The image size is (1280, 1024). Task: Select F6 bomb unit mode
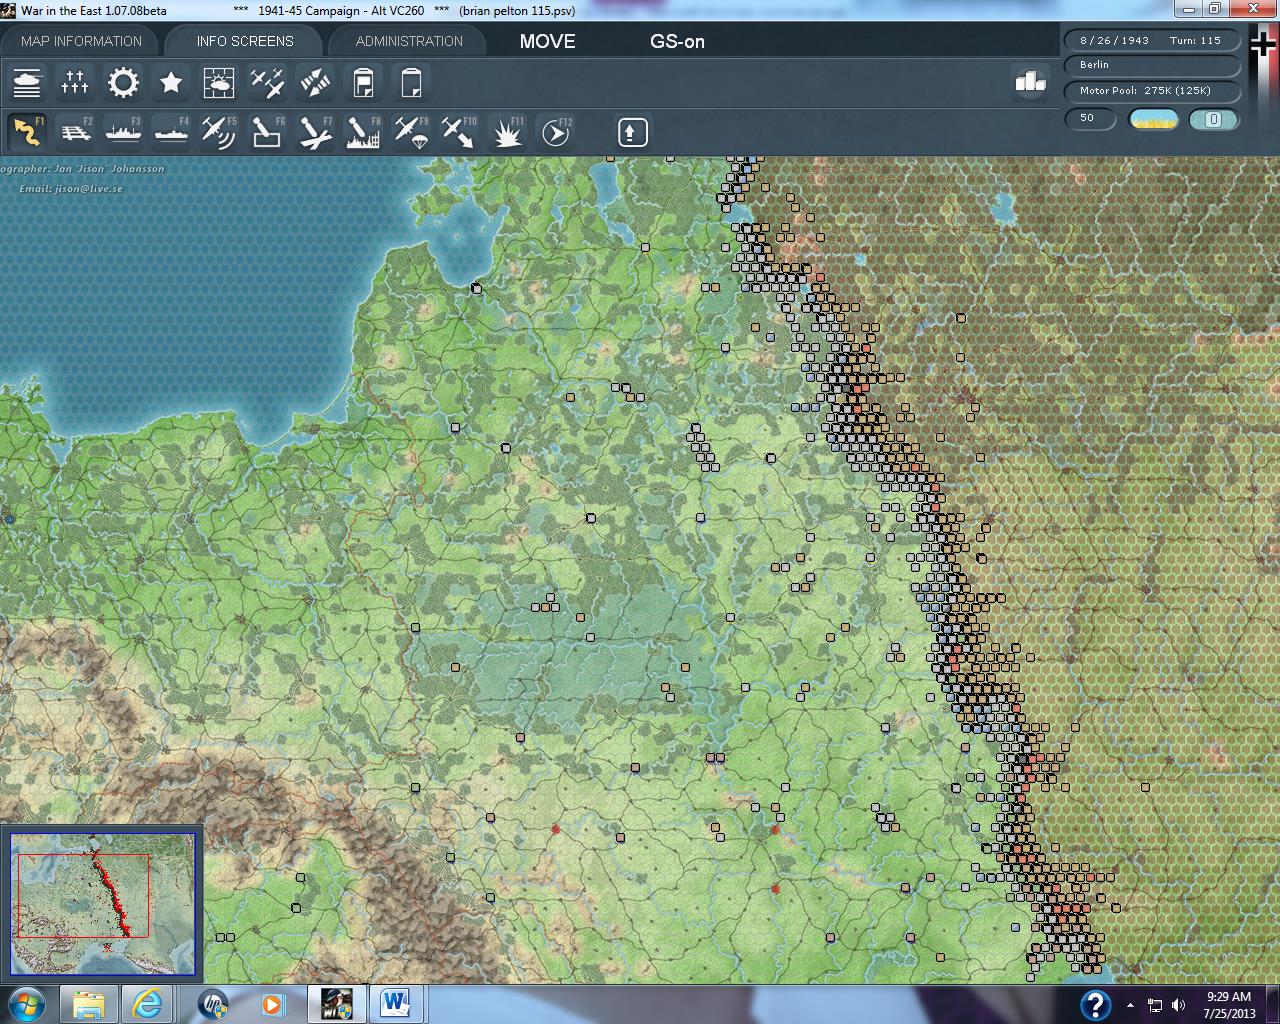point(267,132)
